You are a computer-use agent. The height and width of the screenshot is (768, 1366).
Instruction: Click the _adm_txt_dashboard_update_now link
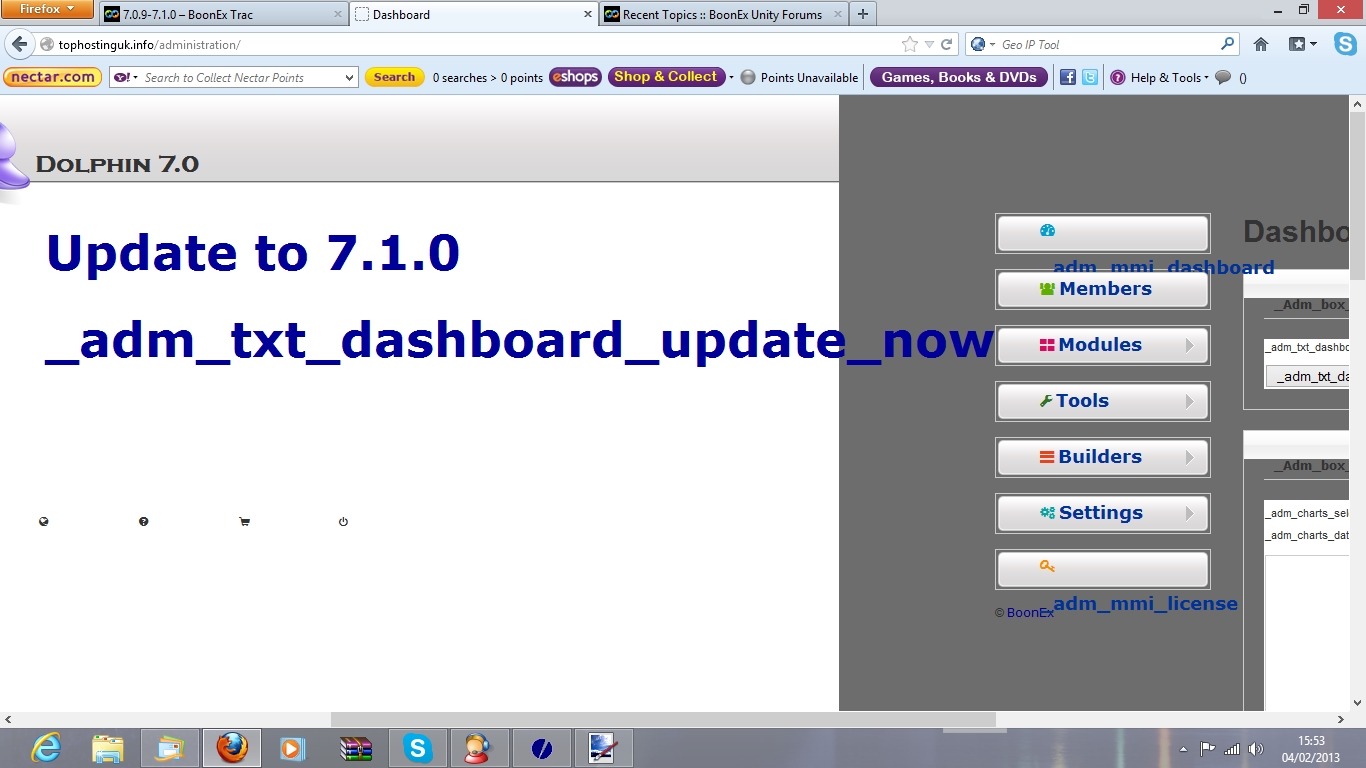(x=520, y=341)
